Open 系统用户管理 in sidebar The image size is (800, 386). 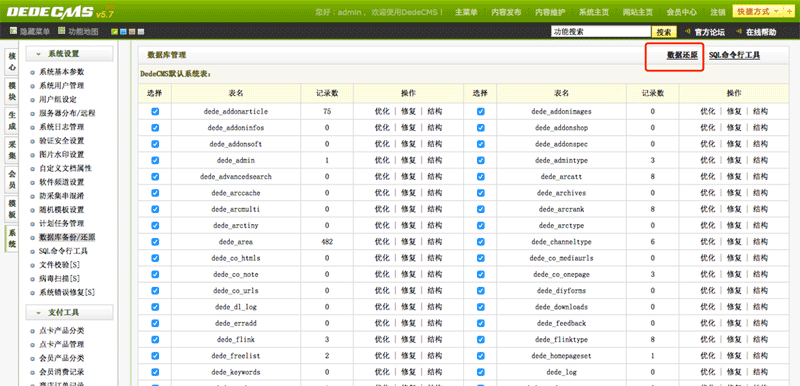(61, 86)
